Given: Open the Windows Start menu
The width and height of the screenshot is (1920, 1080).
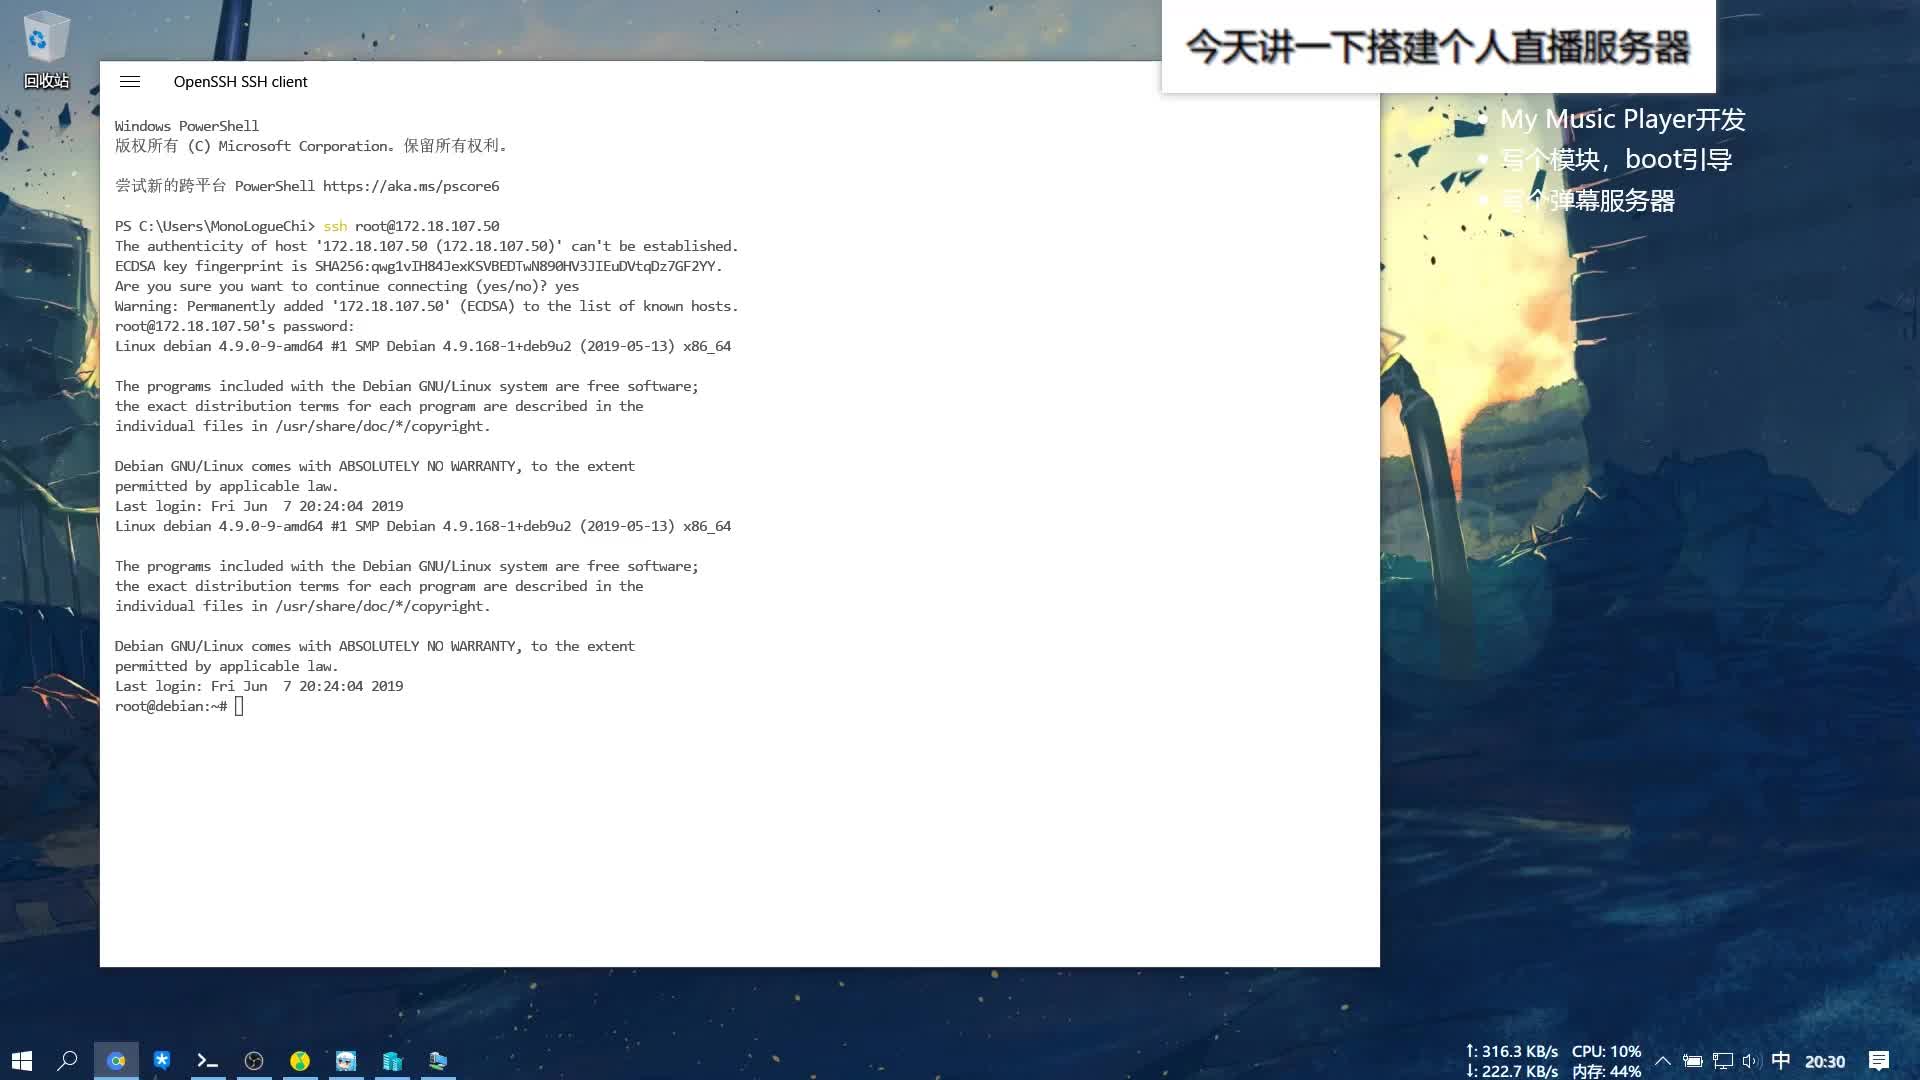Looking at the screenshot, I should [x=22, y=1061].
